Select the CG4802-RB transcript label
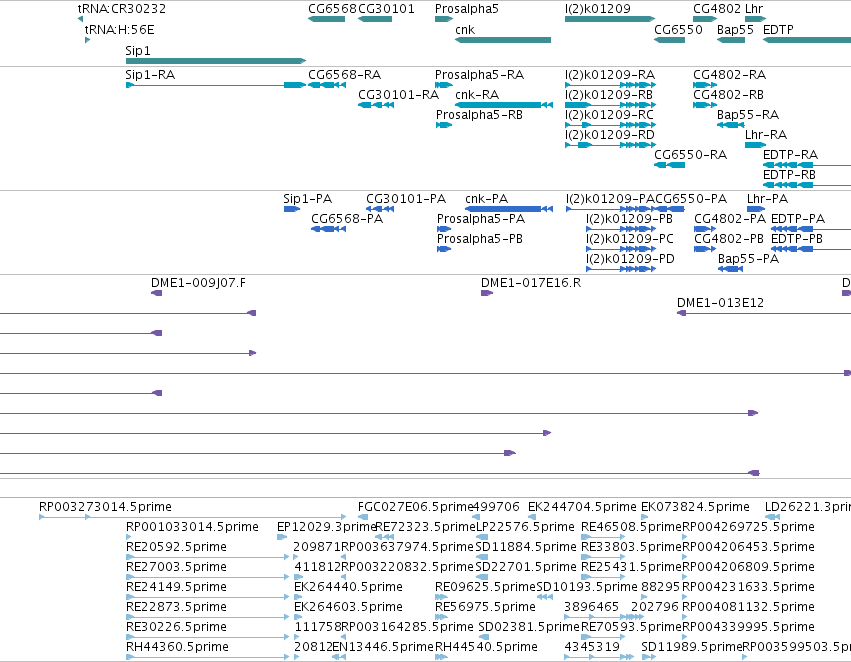The height and width of the screenshot is (662, 851). coord(728,95)
